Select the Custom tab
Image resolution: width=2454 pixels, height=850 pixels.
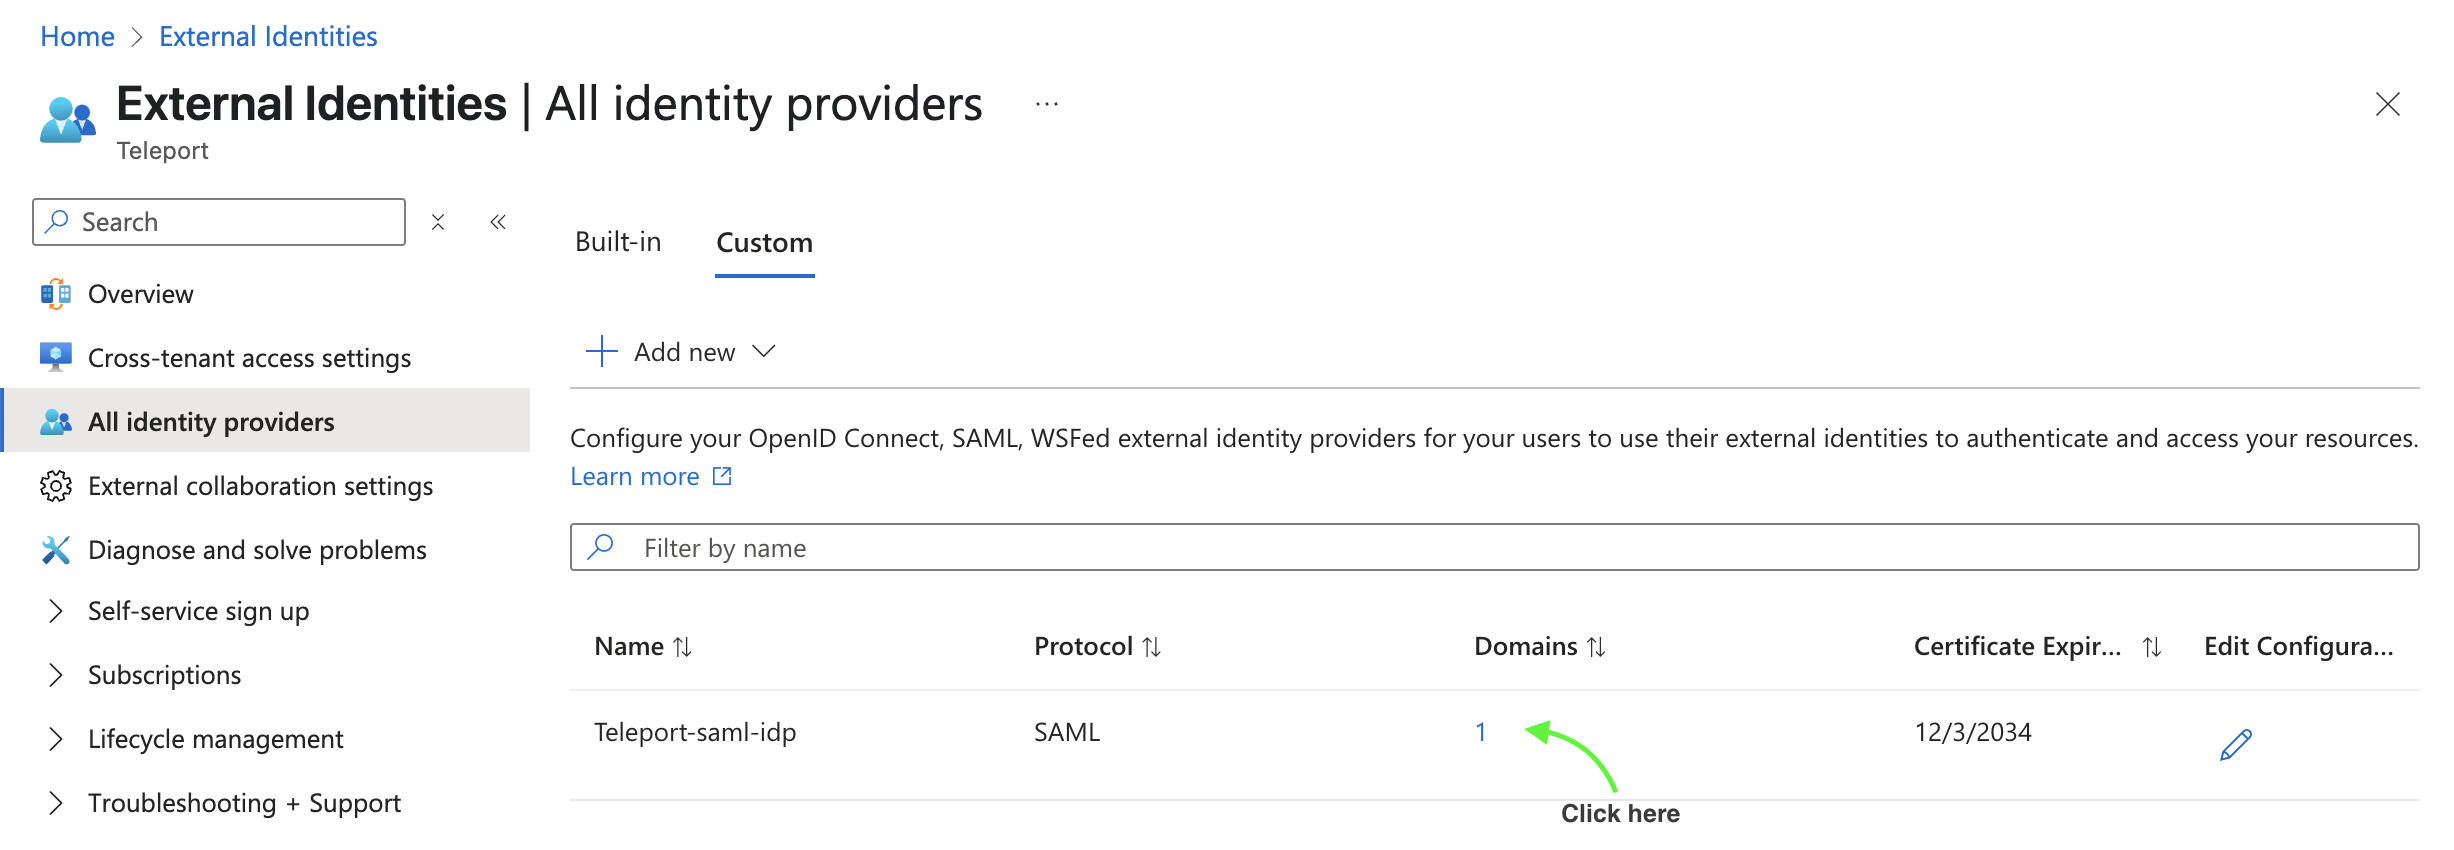click(x=763, y=241)
